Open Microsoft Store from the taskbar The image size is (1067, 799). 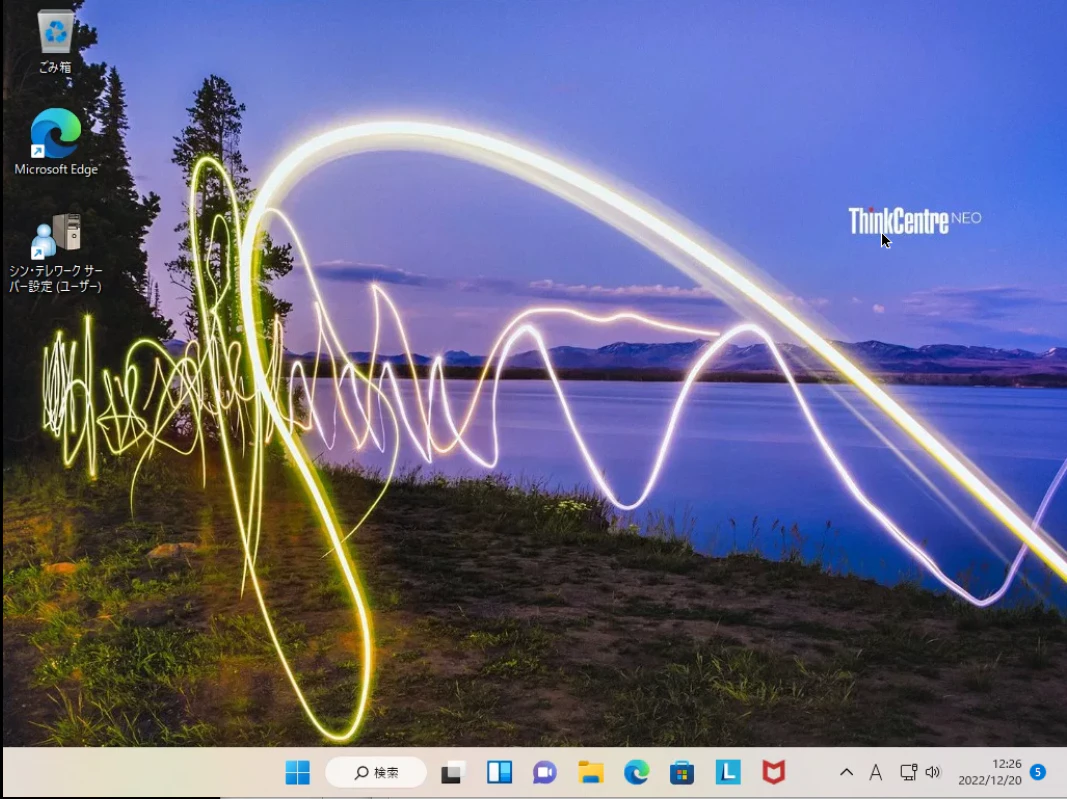[x=682, y=772]
